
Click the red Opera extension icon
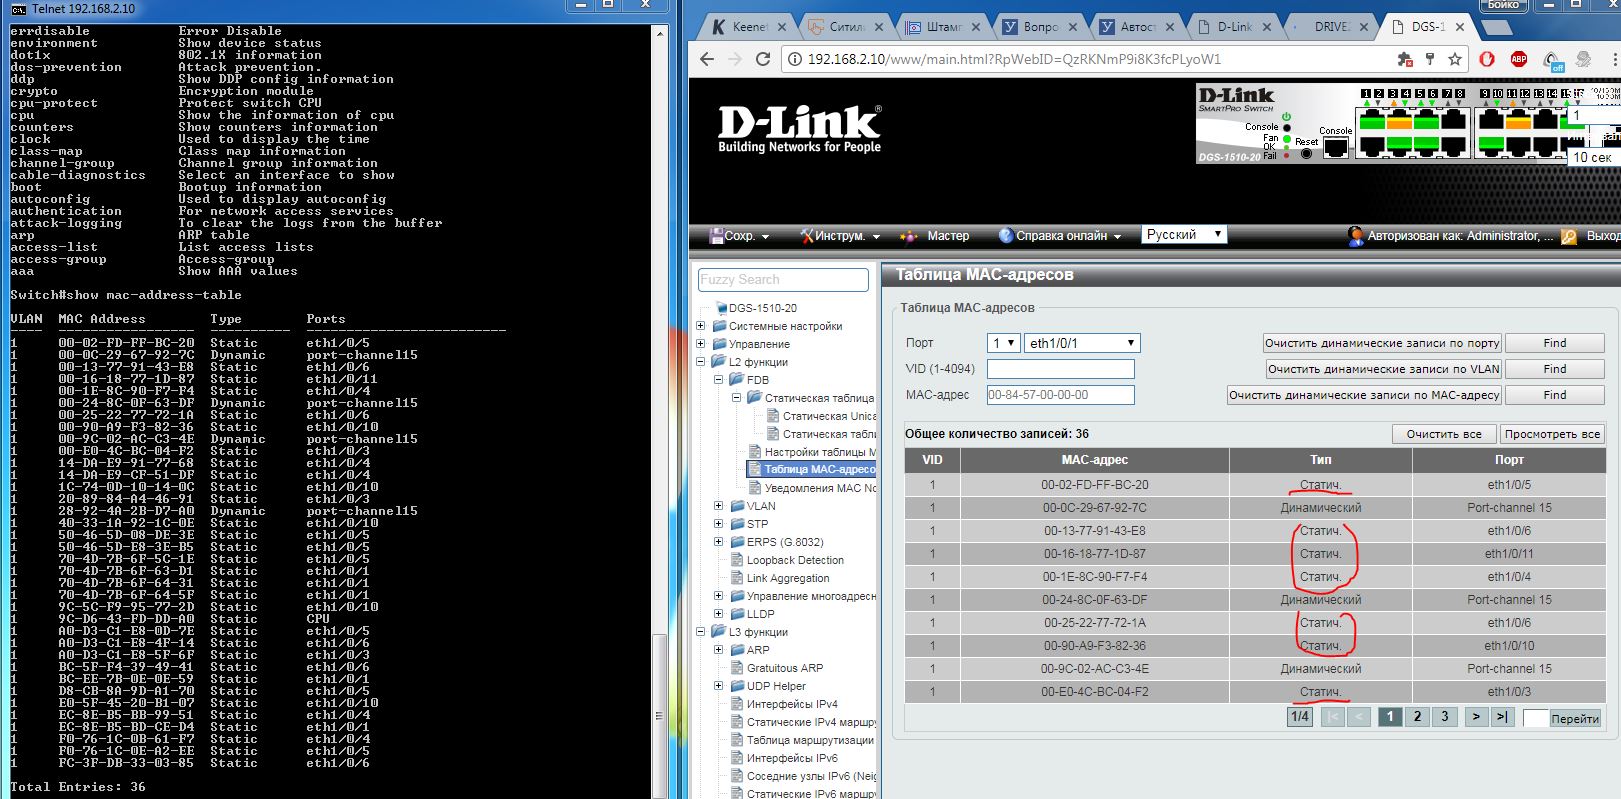(1487, 59)
